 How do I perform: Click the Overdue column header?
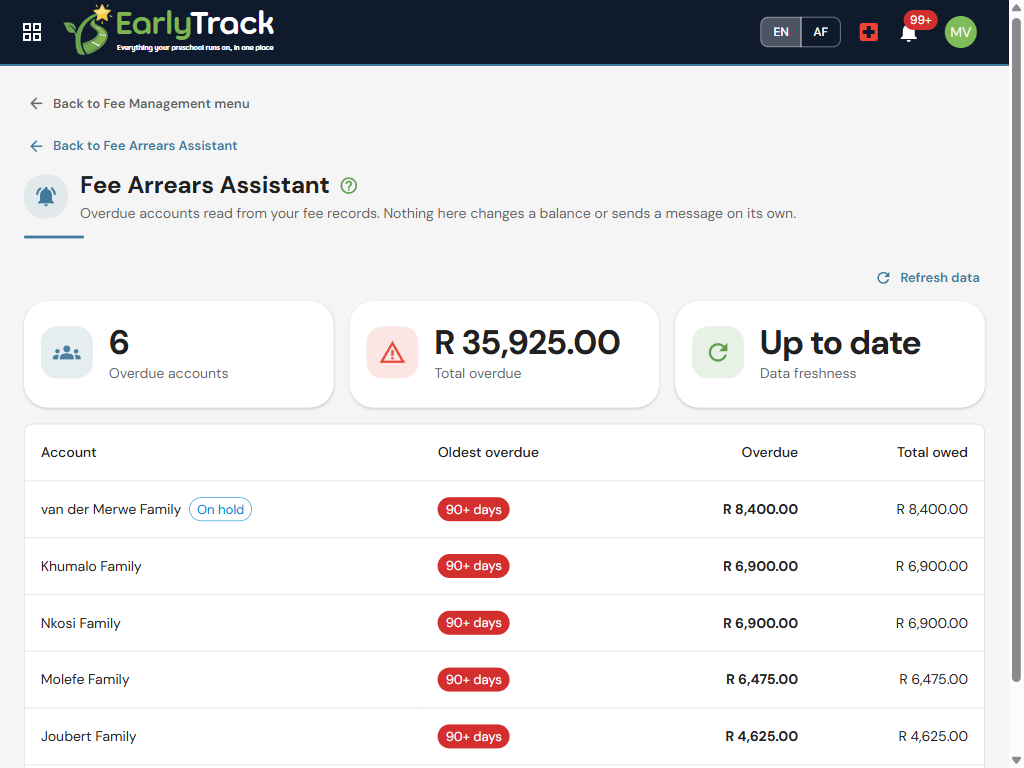[769, 452]
